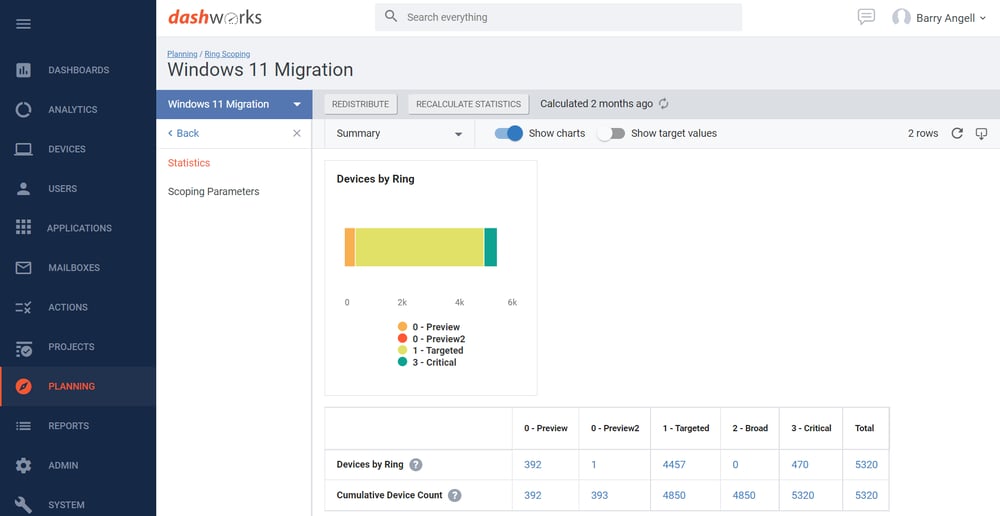Click the recalculating spinner icon beside Calculated
This screenshot has width=1000, height=516.
tap(663, 104)
